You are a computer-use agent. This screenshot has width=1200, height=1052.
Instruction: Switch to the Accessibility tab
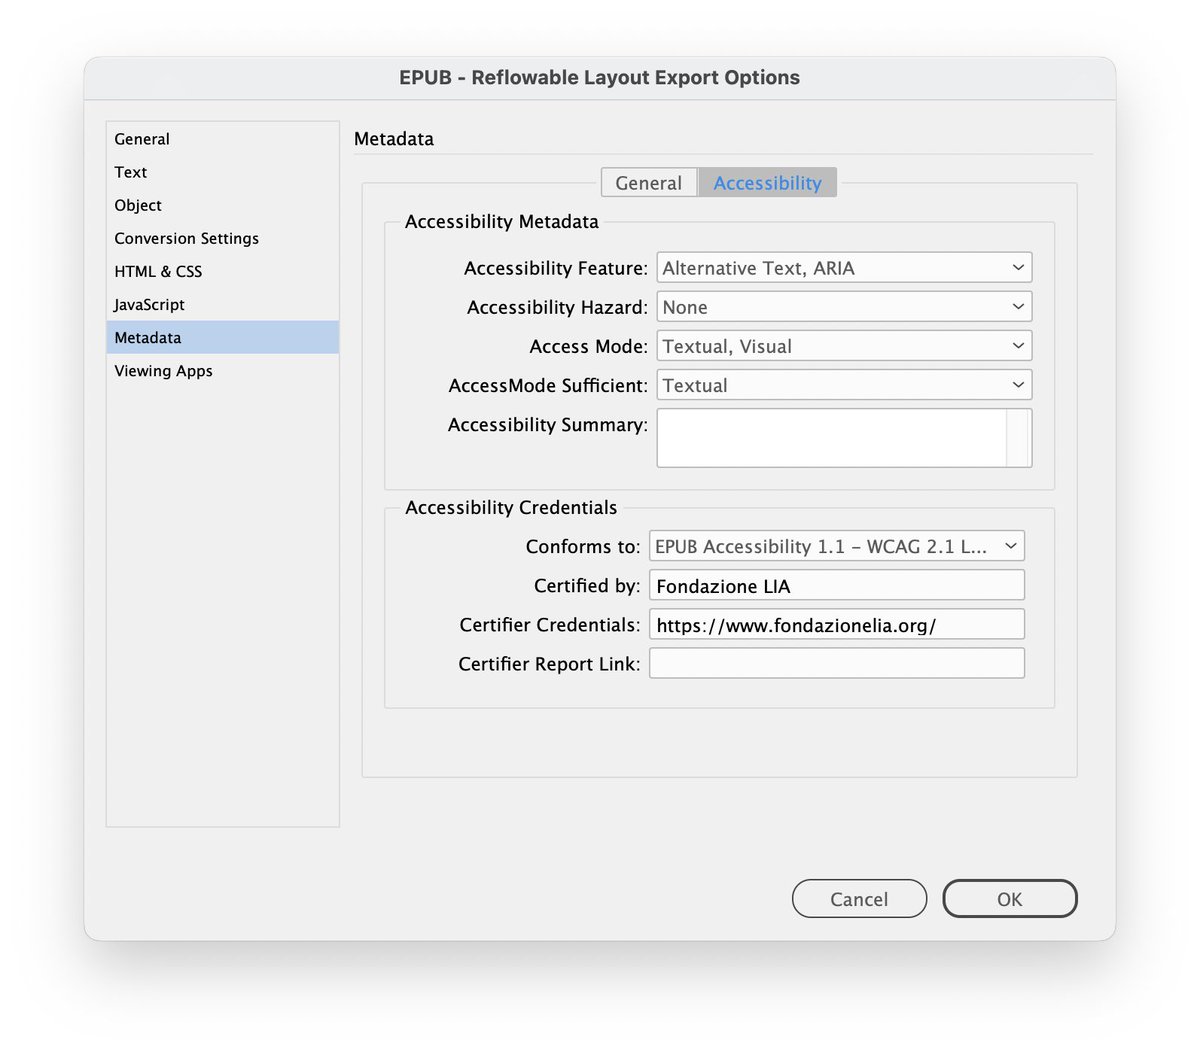pyautogui.click(x=767, y=183)
